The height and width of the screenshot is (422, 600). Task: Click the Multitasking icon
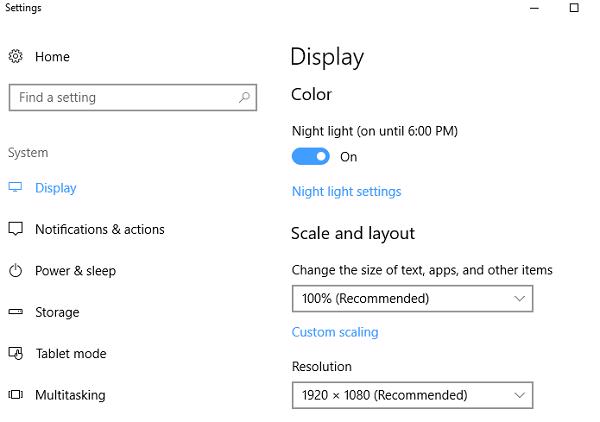(15, 395)
